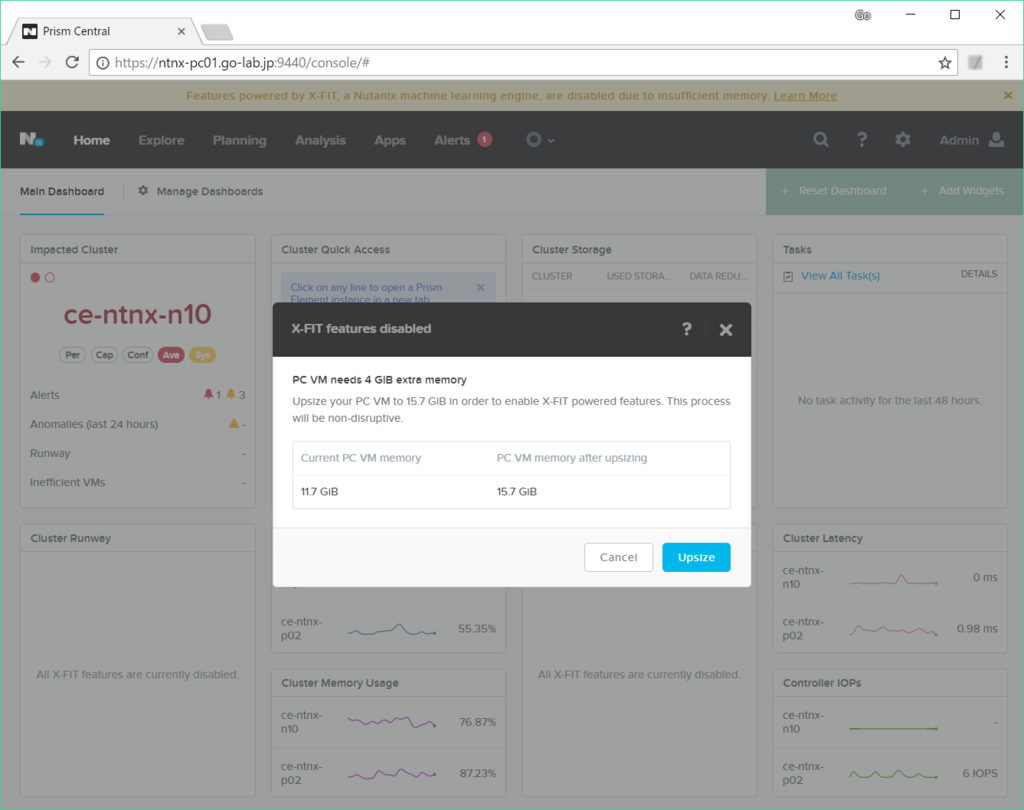1024x810 pixels.
Task: Click the Per health badge
Action: tap(72, 355)
